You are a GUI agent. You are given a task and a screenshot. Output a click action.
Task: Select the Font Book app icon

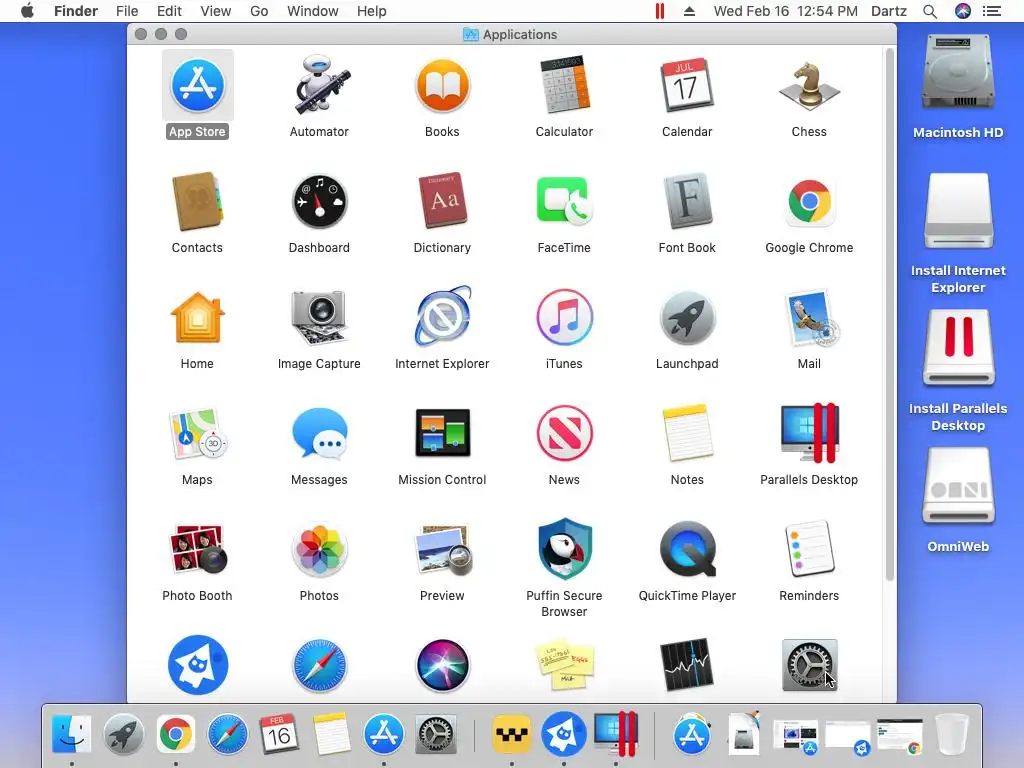(x=687, y=201)
